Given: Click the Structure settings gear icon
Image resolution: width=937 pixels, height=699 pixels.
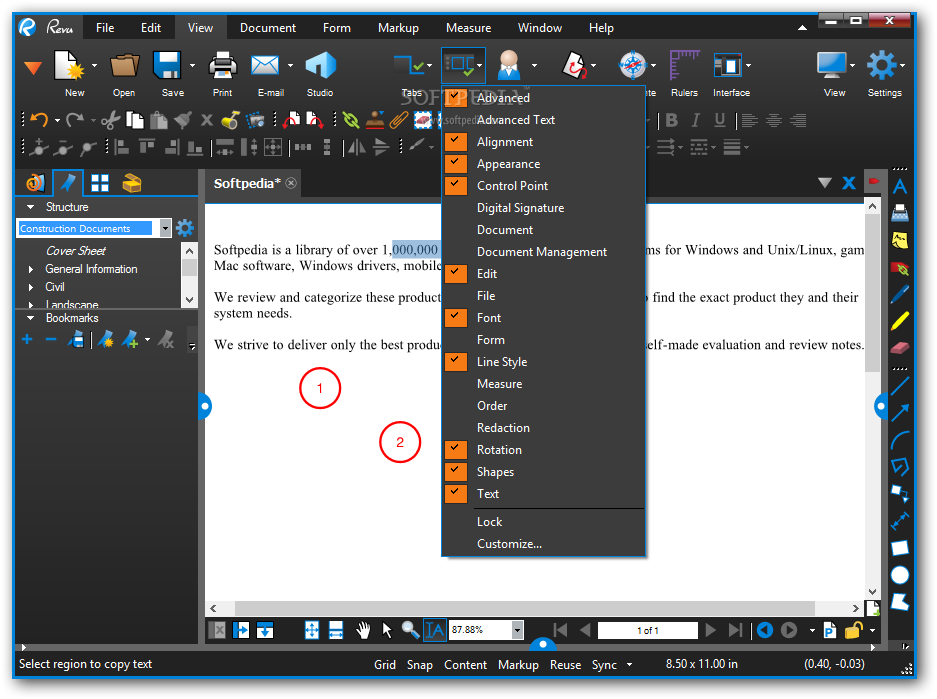Looking at the screenshot, I should [185, 228].
